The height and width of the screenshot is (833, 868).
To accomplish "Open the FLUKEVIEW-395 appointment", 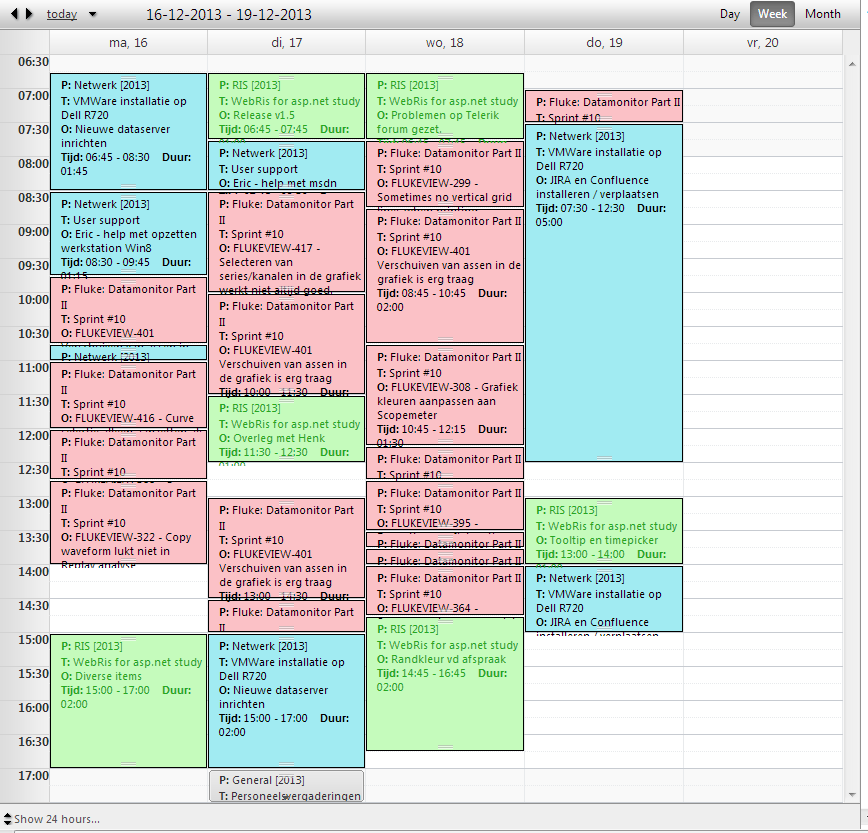I will (445, 506).
